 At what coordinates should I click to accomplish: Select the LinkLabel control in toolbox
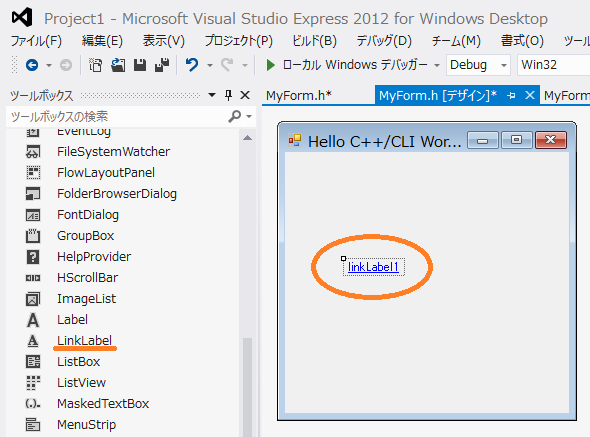pyautogui.click(x=84, y=341)
